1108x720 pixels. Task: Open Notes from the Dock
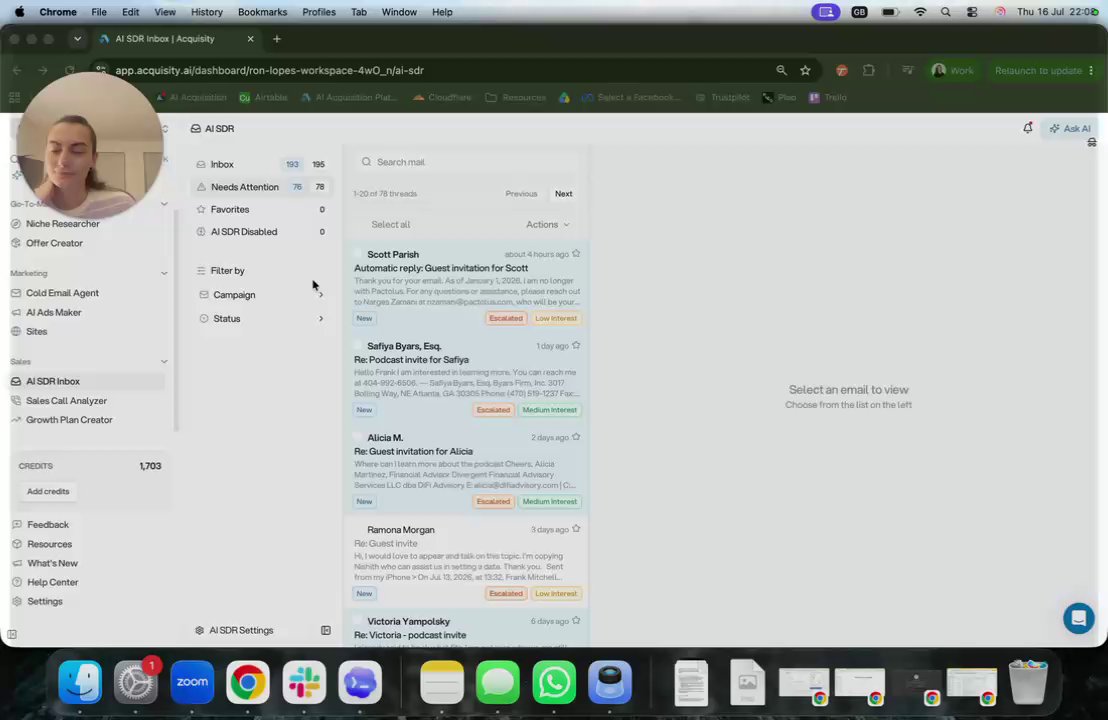(x=442, y=682)
